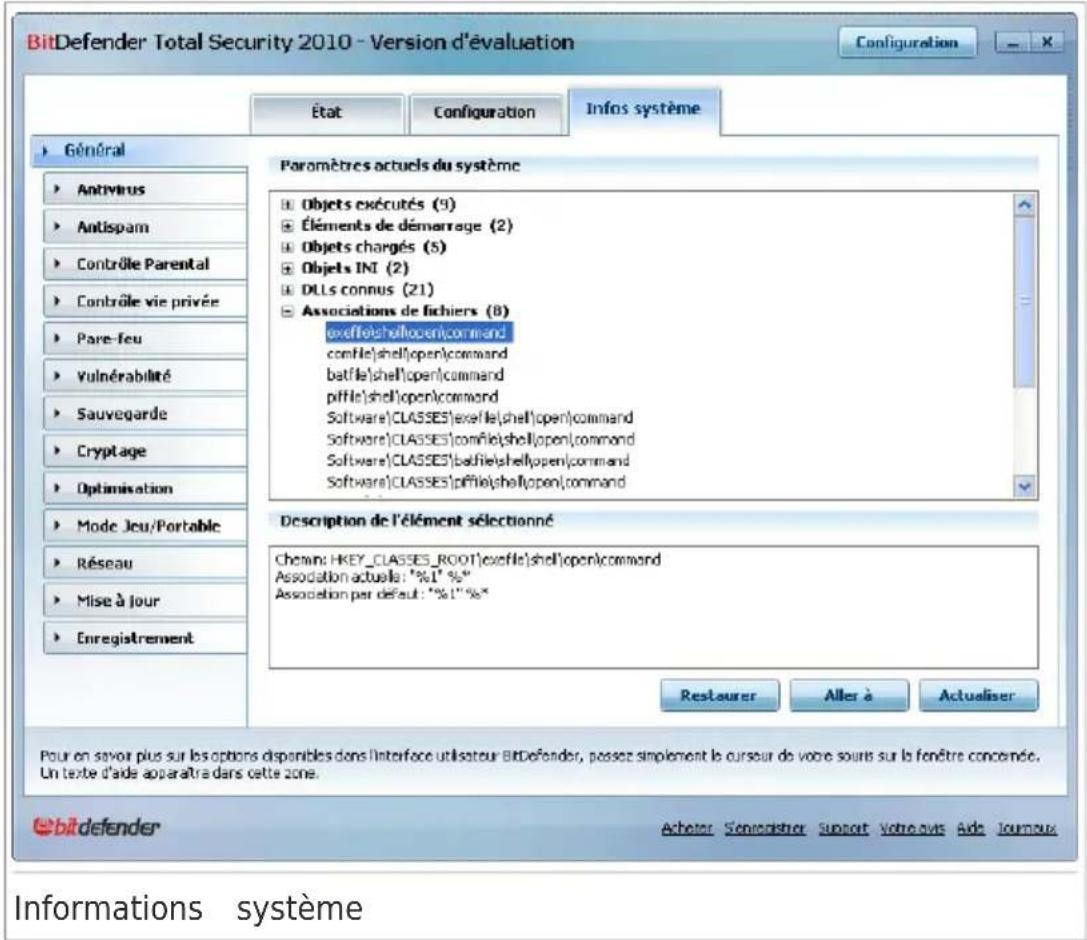Click the Actualiser button
The height and width of the screenshot is (940, 1087).
978,695
